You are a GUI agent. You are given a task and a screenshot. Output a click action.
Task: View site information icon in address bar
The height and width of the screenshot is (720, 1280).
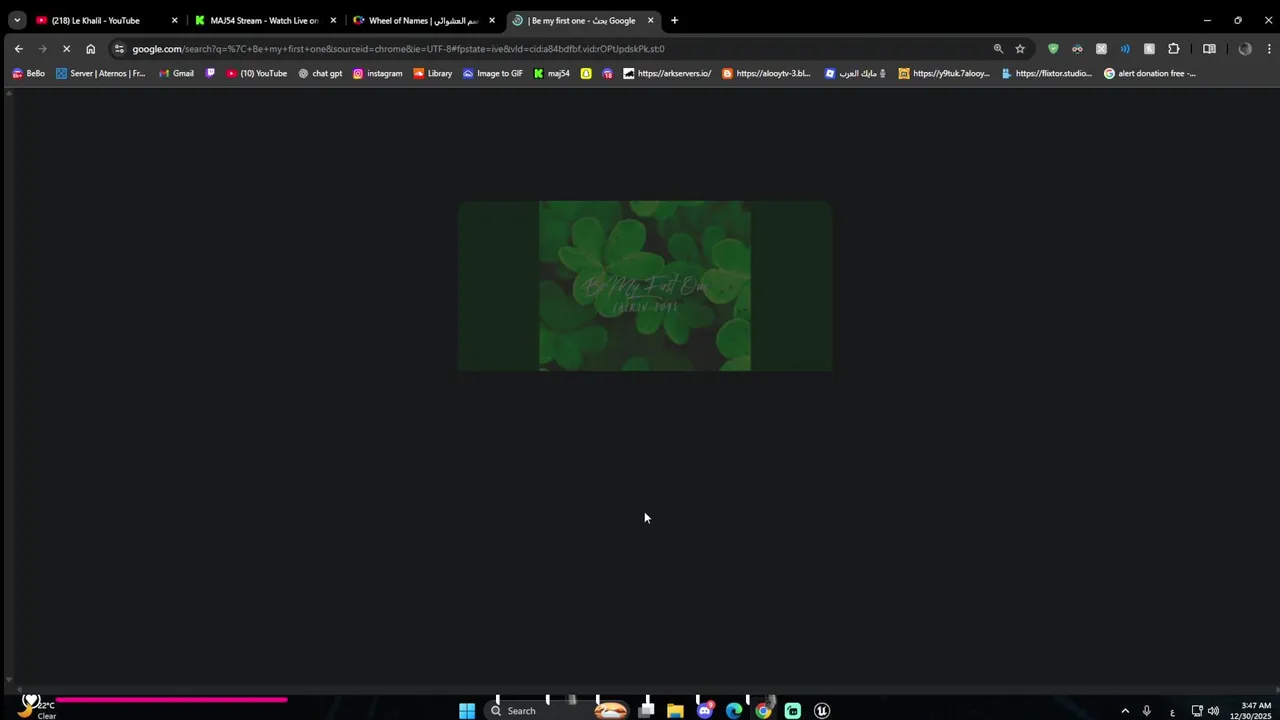120,48
